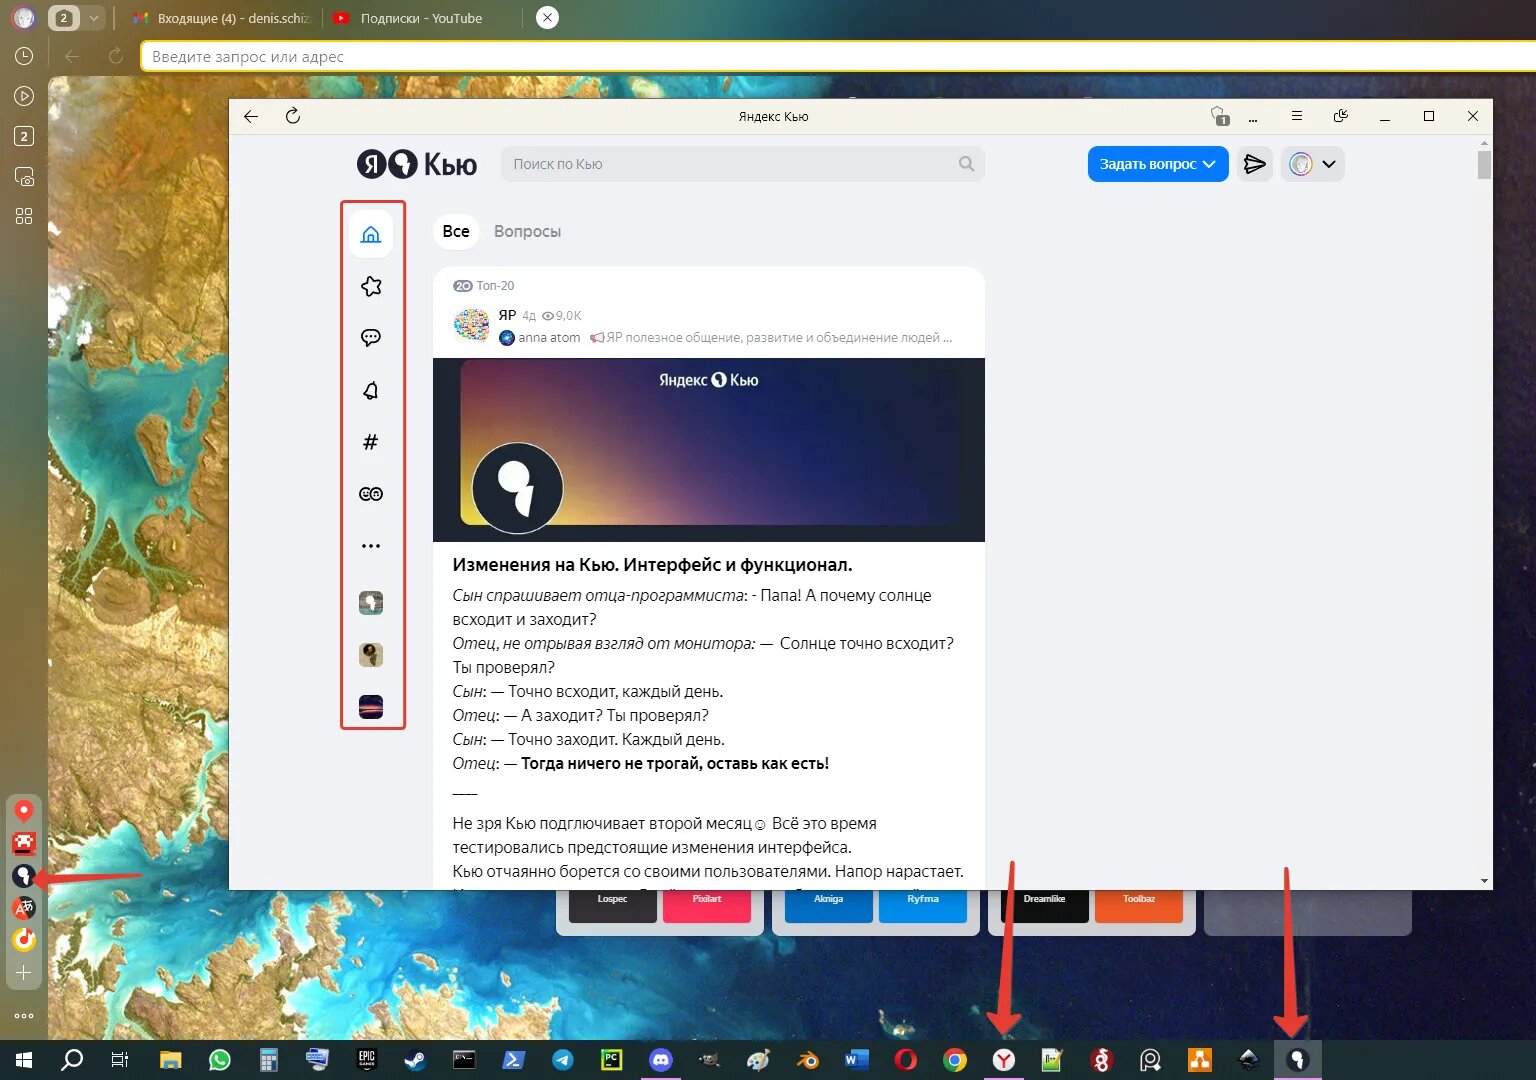Open the red map pin app in side panel
The width and height of the screenshot is (1536, 1080).
pyautogui.click(x=24, y=811)
